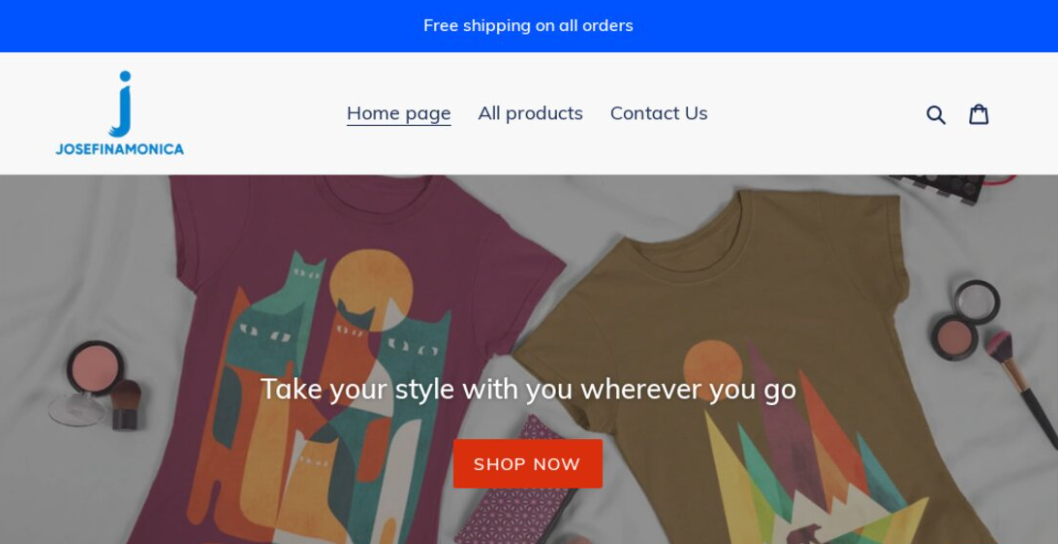This screenshot has height=544, width=1058.
Task: Click the small kabuki brush on left
Action: [125, 404]
